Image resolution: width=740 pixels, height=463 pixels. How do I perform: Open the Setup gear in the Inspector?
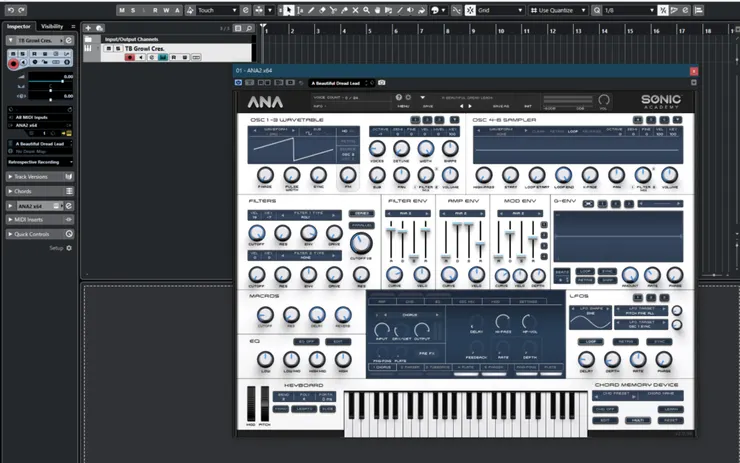click(69, 247)
